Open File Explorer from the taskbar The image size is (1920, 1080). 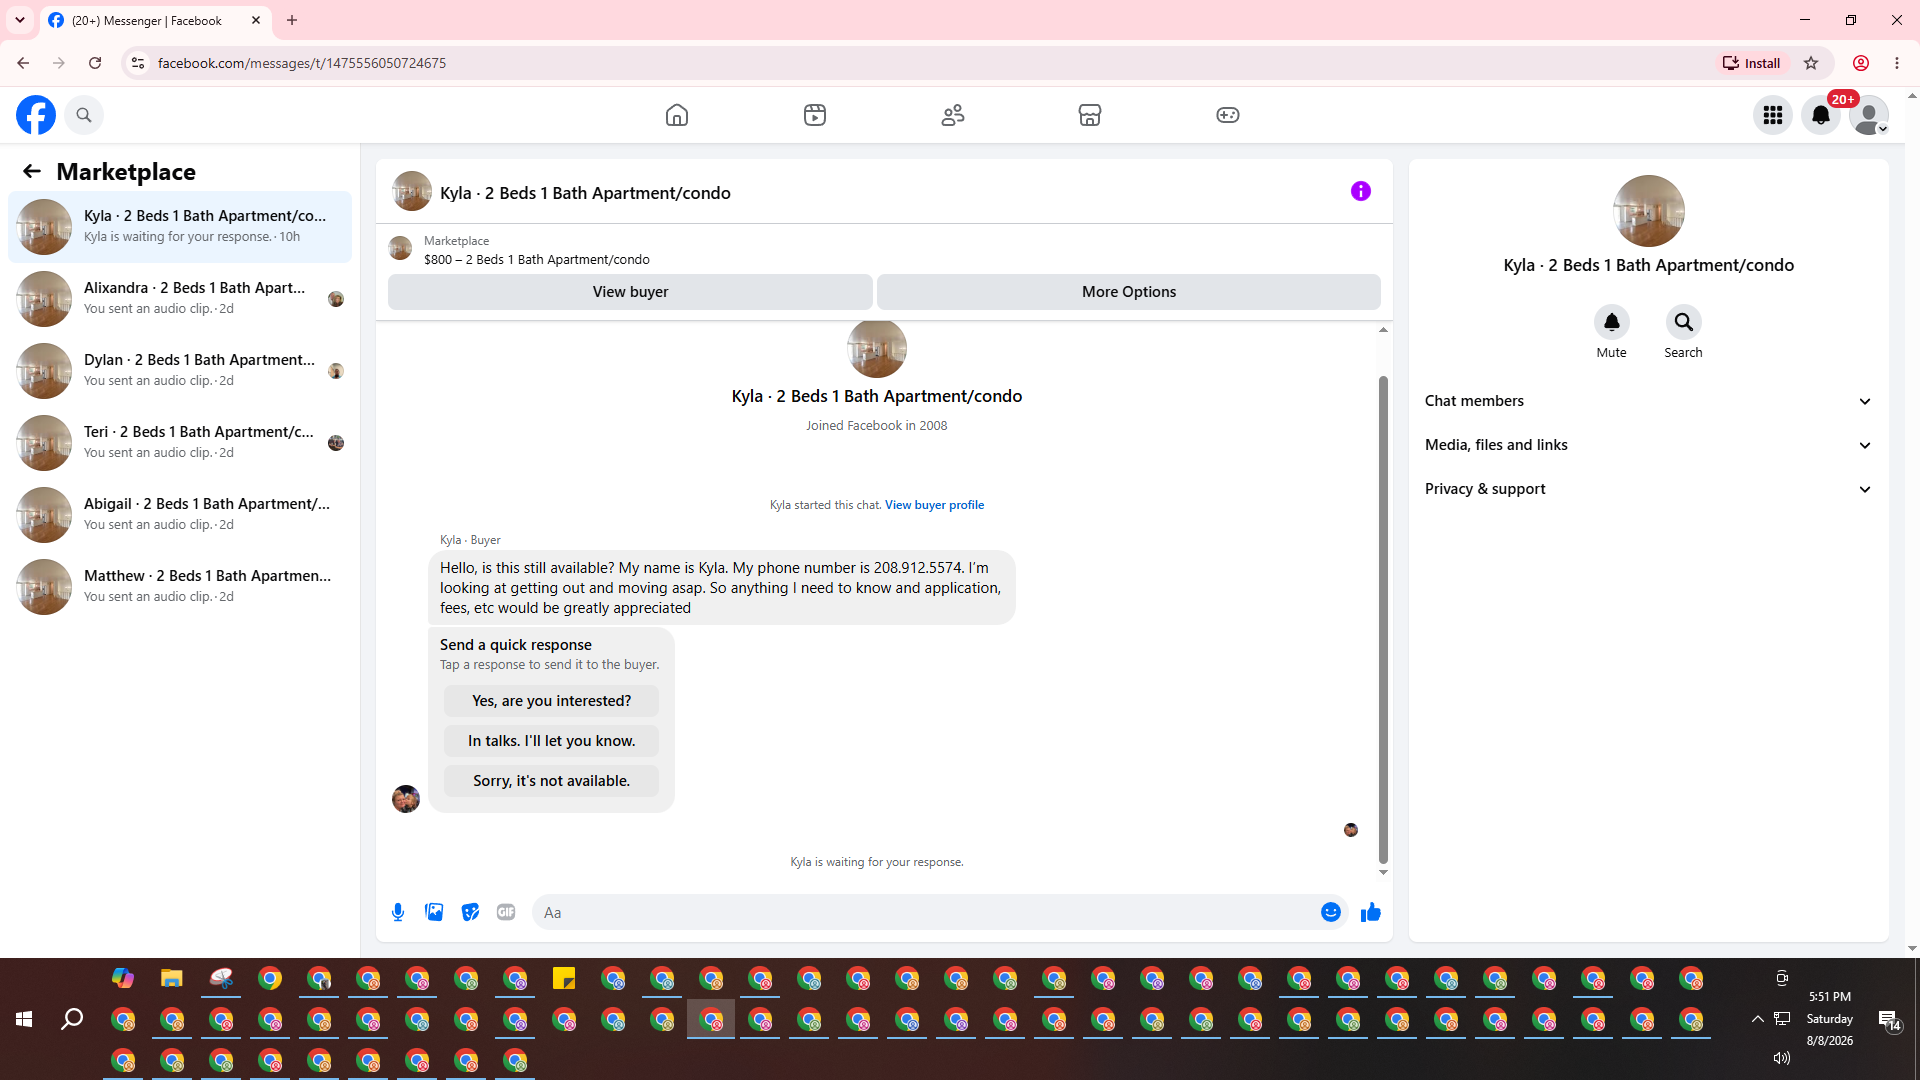[172, 978]
